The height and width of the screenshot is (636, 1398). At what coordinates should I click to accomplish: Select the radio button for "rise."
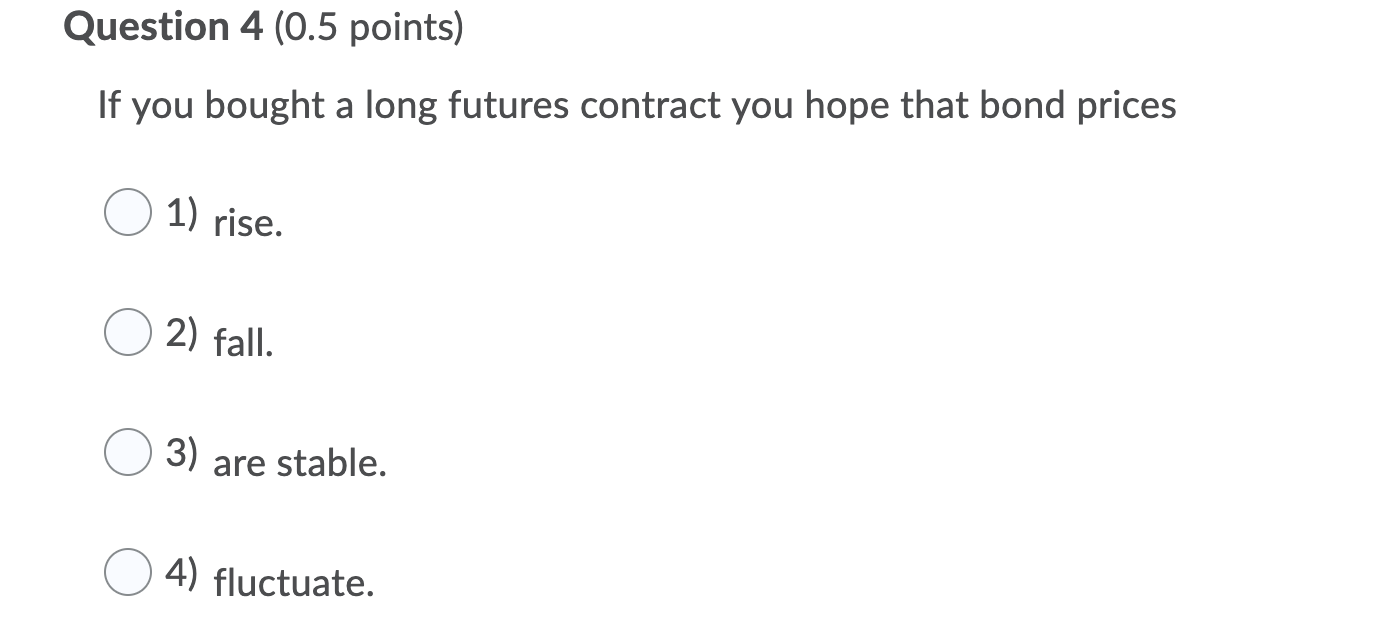click(x=127, y=214)
